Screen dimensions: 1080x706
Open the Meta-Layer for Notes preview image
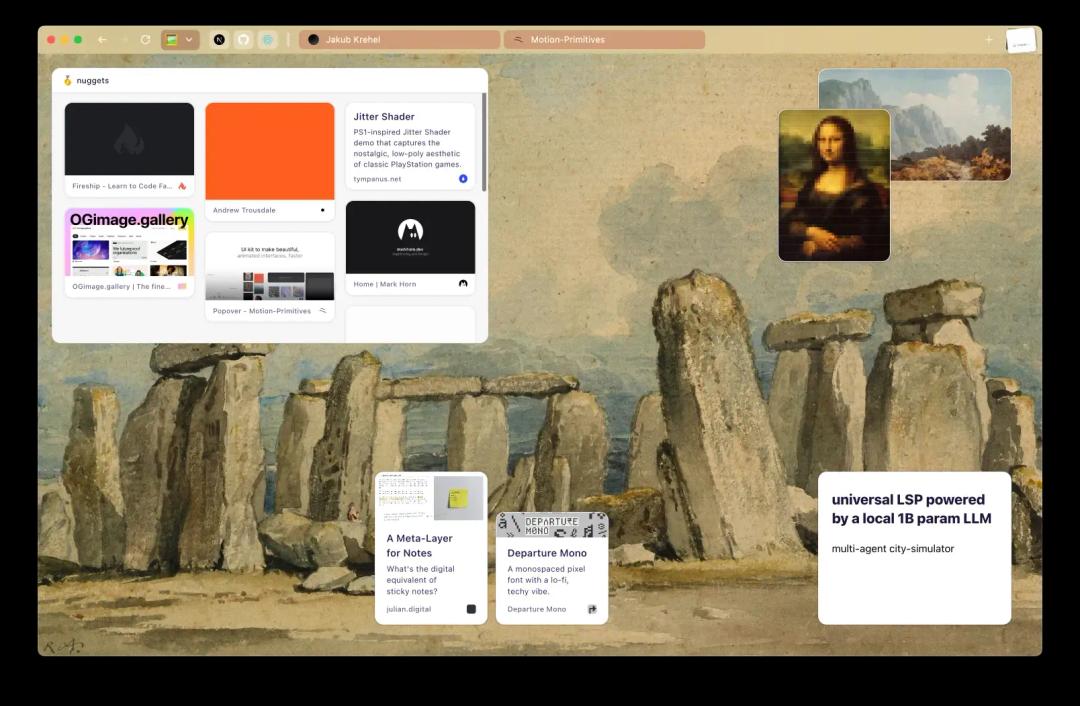click(x=431, y=497)
